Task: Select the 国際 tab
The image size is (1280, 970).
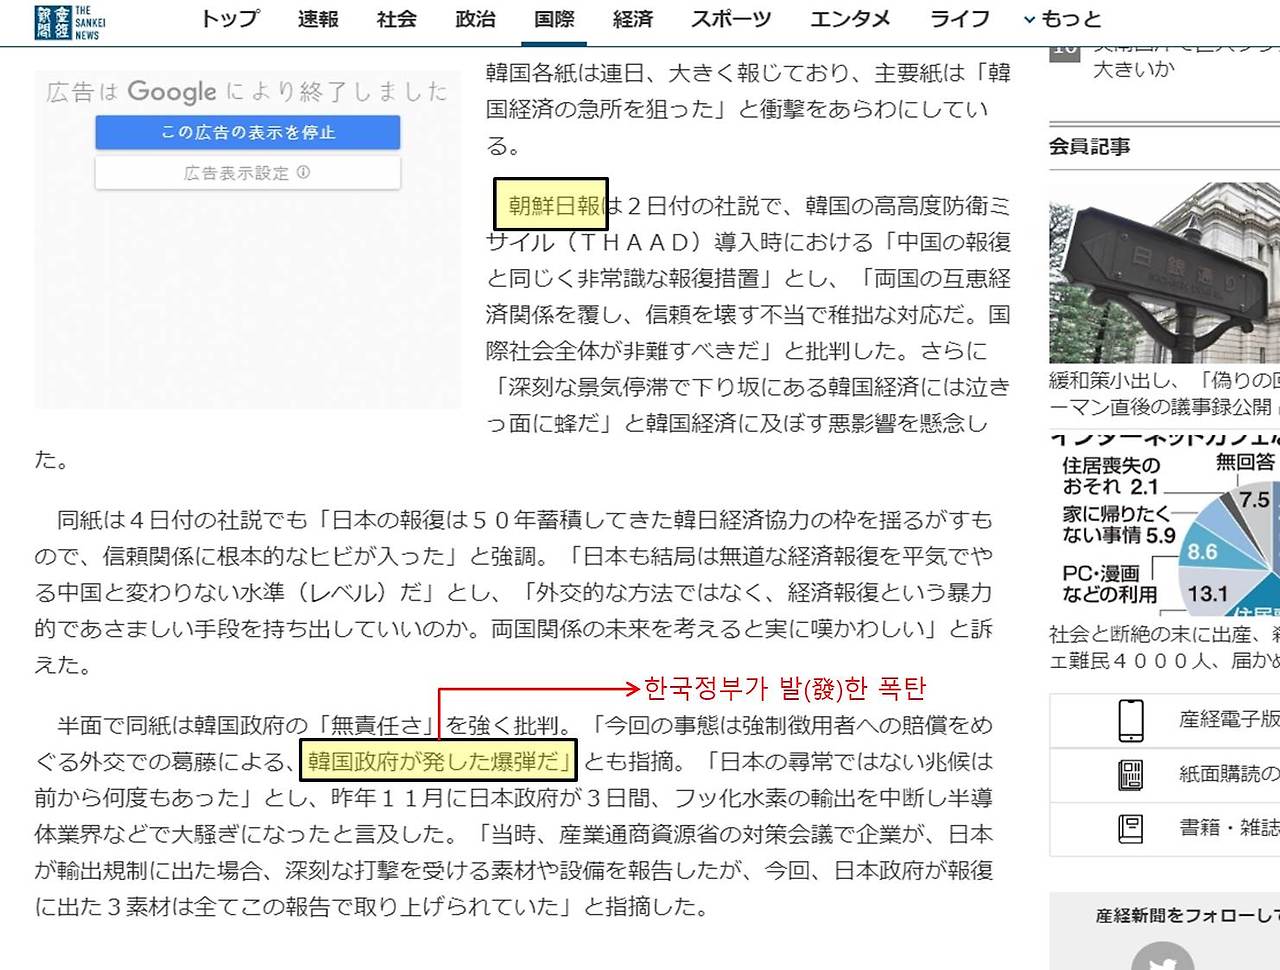Action: [554, 19]
